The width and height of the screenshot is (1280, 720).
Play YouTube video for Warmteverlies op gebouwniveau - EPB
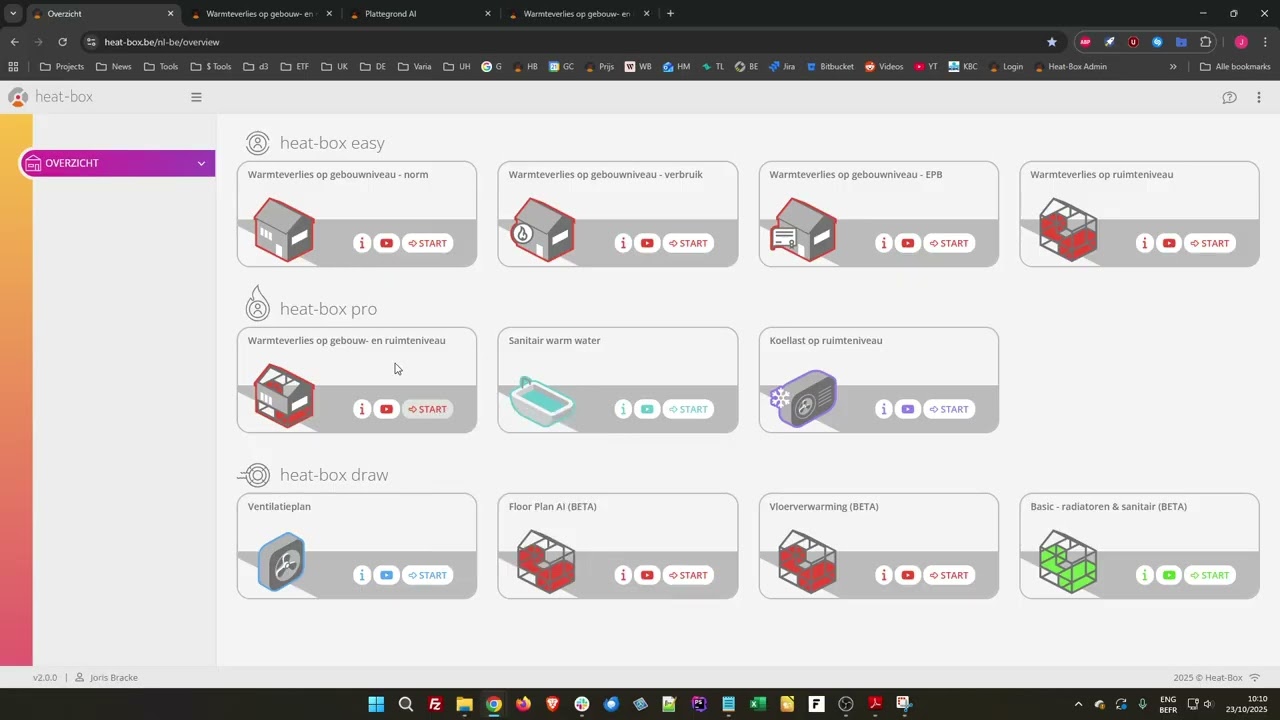pyautogui.click(x=908, y=243)
